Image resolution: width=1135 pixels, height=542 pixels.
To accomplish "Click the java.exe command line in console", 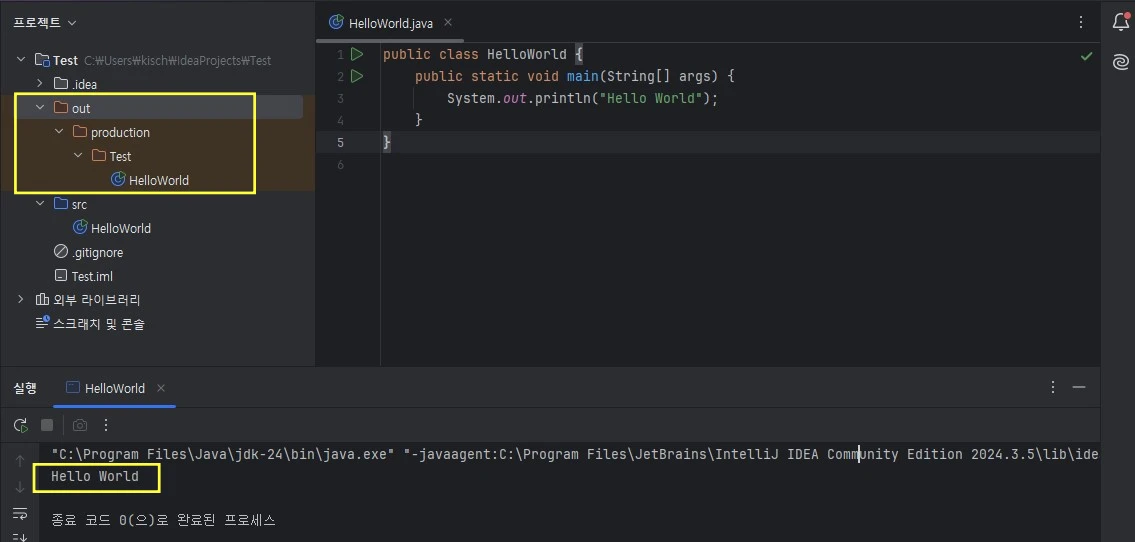I will [x=575, y=454].
